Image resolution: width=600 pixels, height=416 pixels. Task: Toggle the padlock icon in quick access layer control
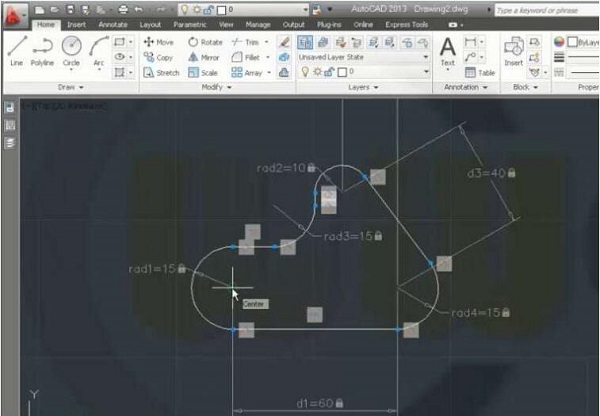tap(209, 10)
